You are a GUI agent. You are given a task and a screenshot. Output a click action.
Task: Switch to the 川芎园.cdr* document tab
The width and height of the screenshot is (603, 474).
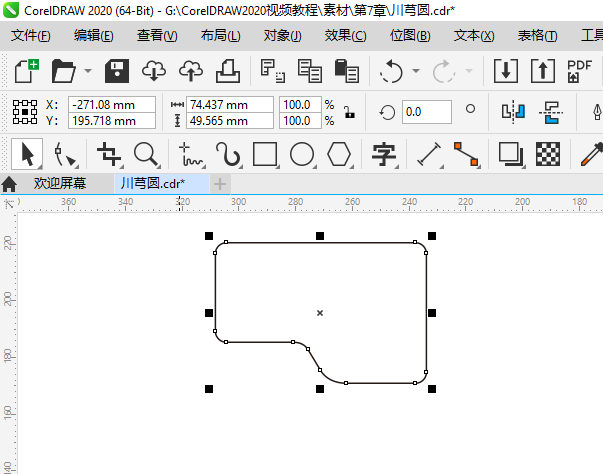(162, 183)
